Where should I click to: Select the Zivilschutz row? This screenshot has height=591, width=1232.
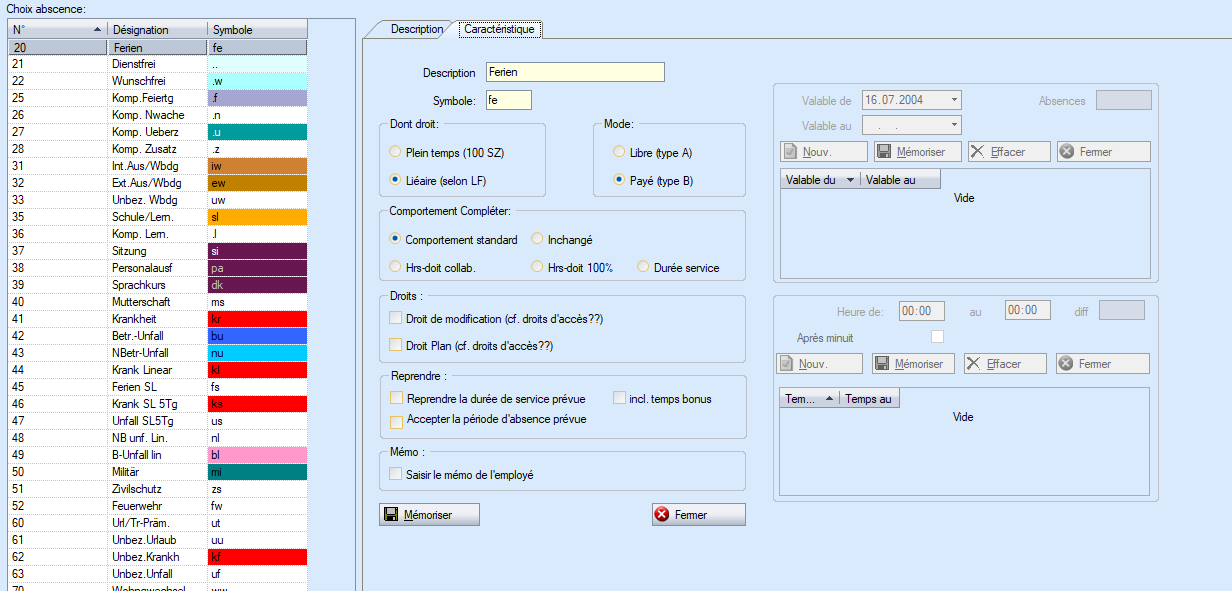pyautogui.click(x=157, y=488)
